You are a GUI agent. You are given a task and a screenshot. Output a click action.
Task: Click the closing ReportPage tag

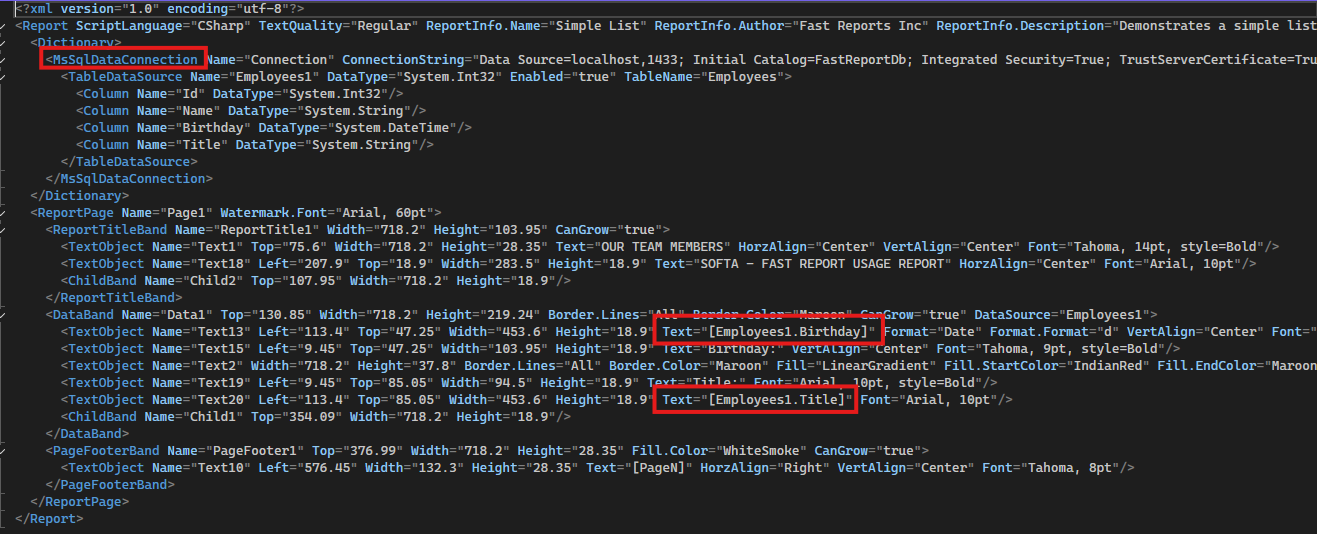[x=79, y=502]
